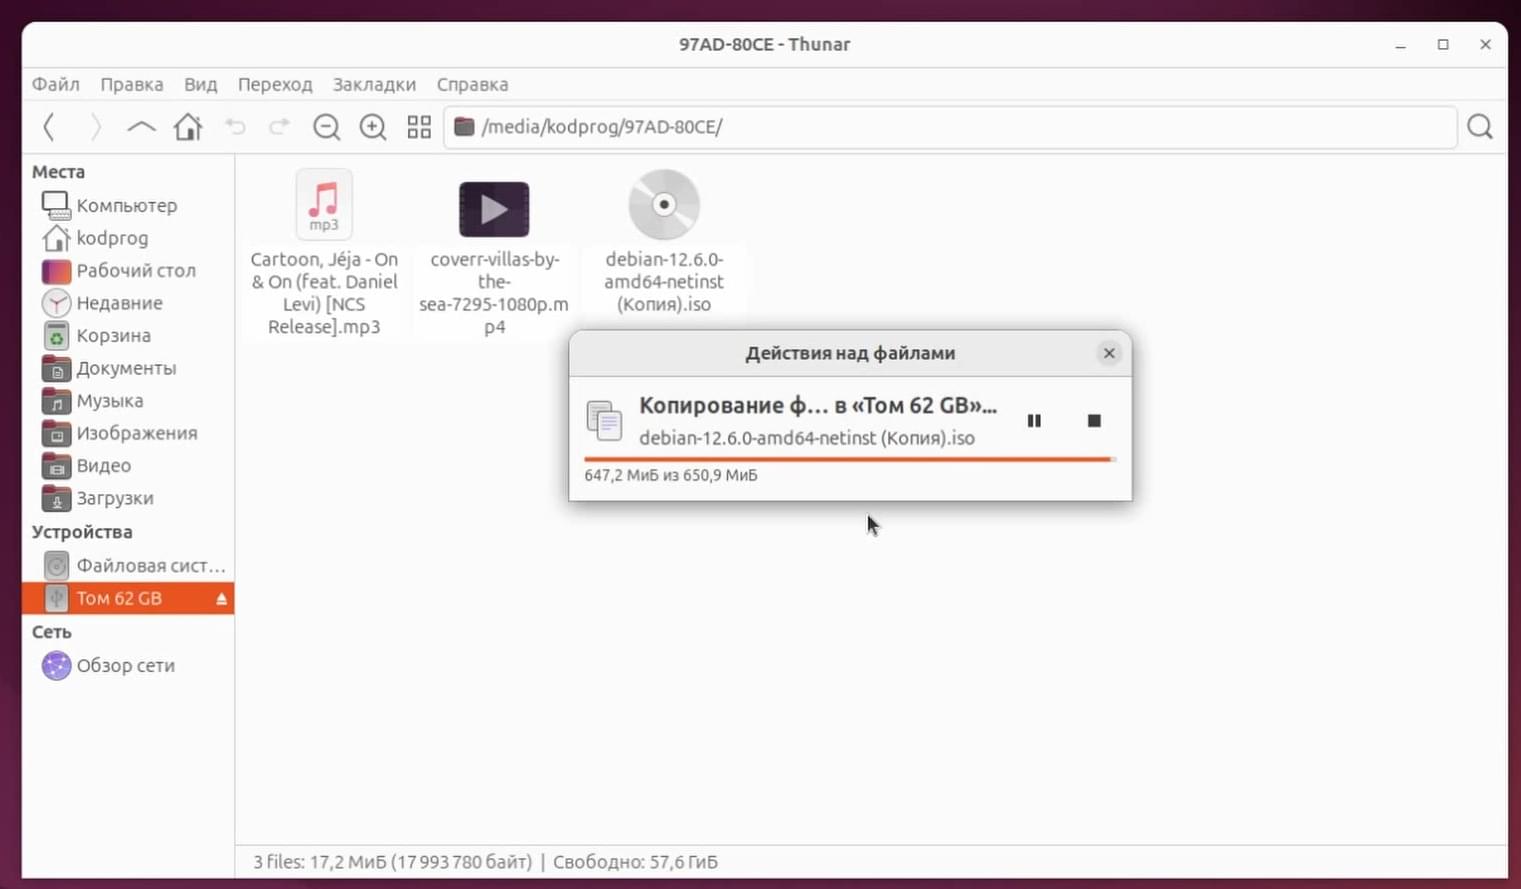
Task: Open the Переход menu
Action: pyautogui.click(x=275, y=85)
